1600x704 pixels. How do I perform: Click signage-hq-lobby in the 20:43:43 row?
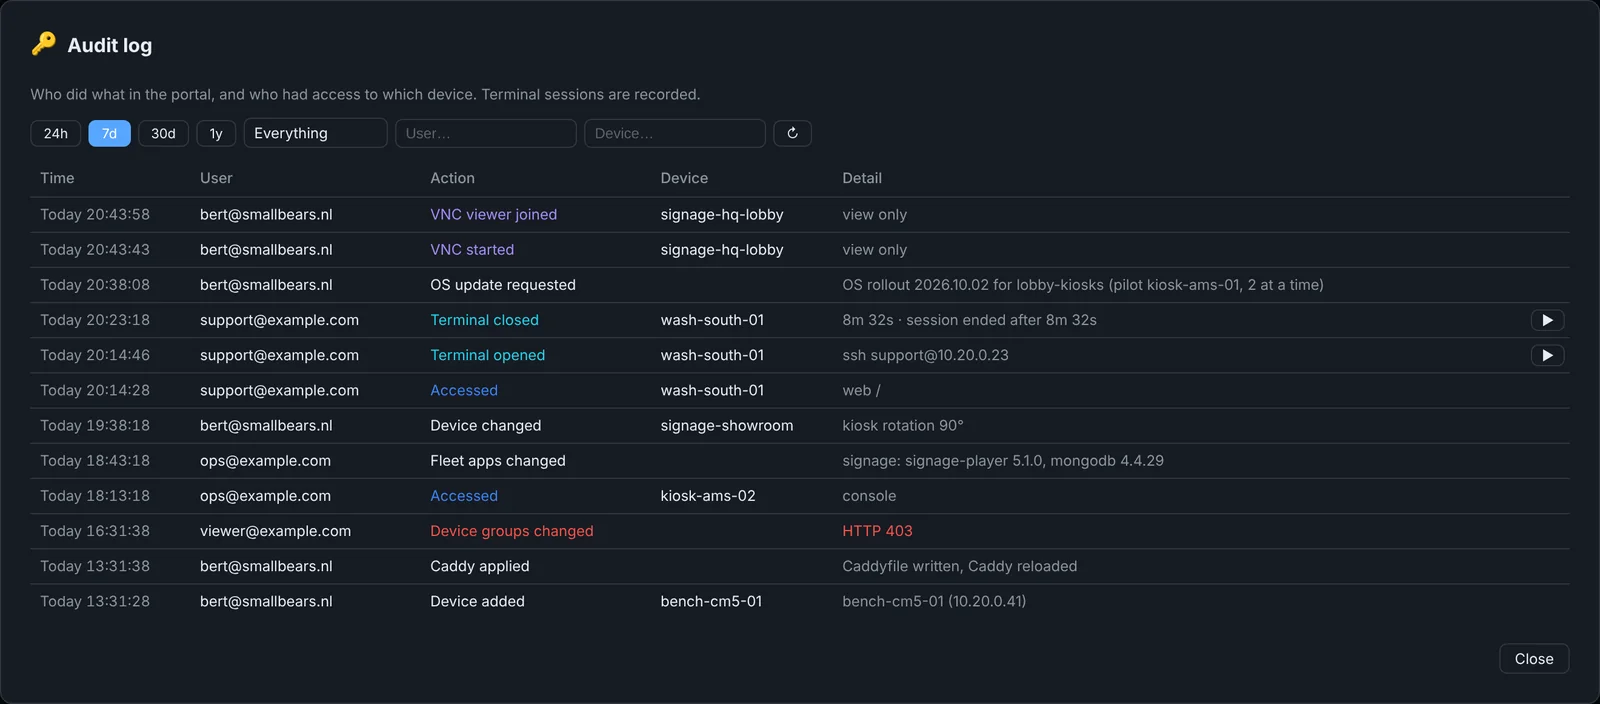[722, 250]
